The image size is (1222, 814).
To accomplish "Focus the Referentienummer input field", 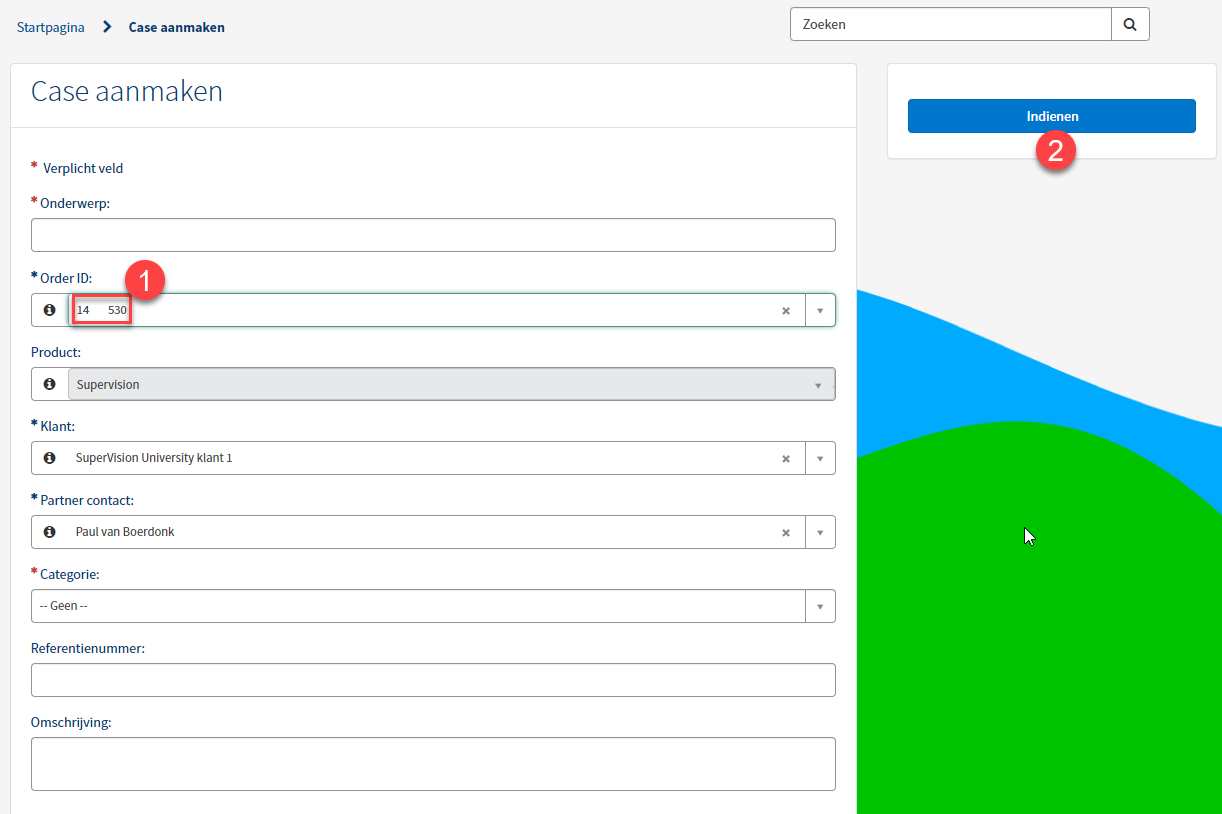I will tap(433, 680).
